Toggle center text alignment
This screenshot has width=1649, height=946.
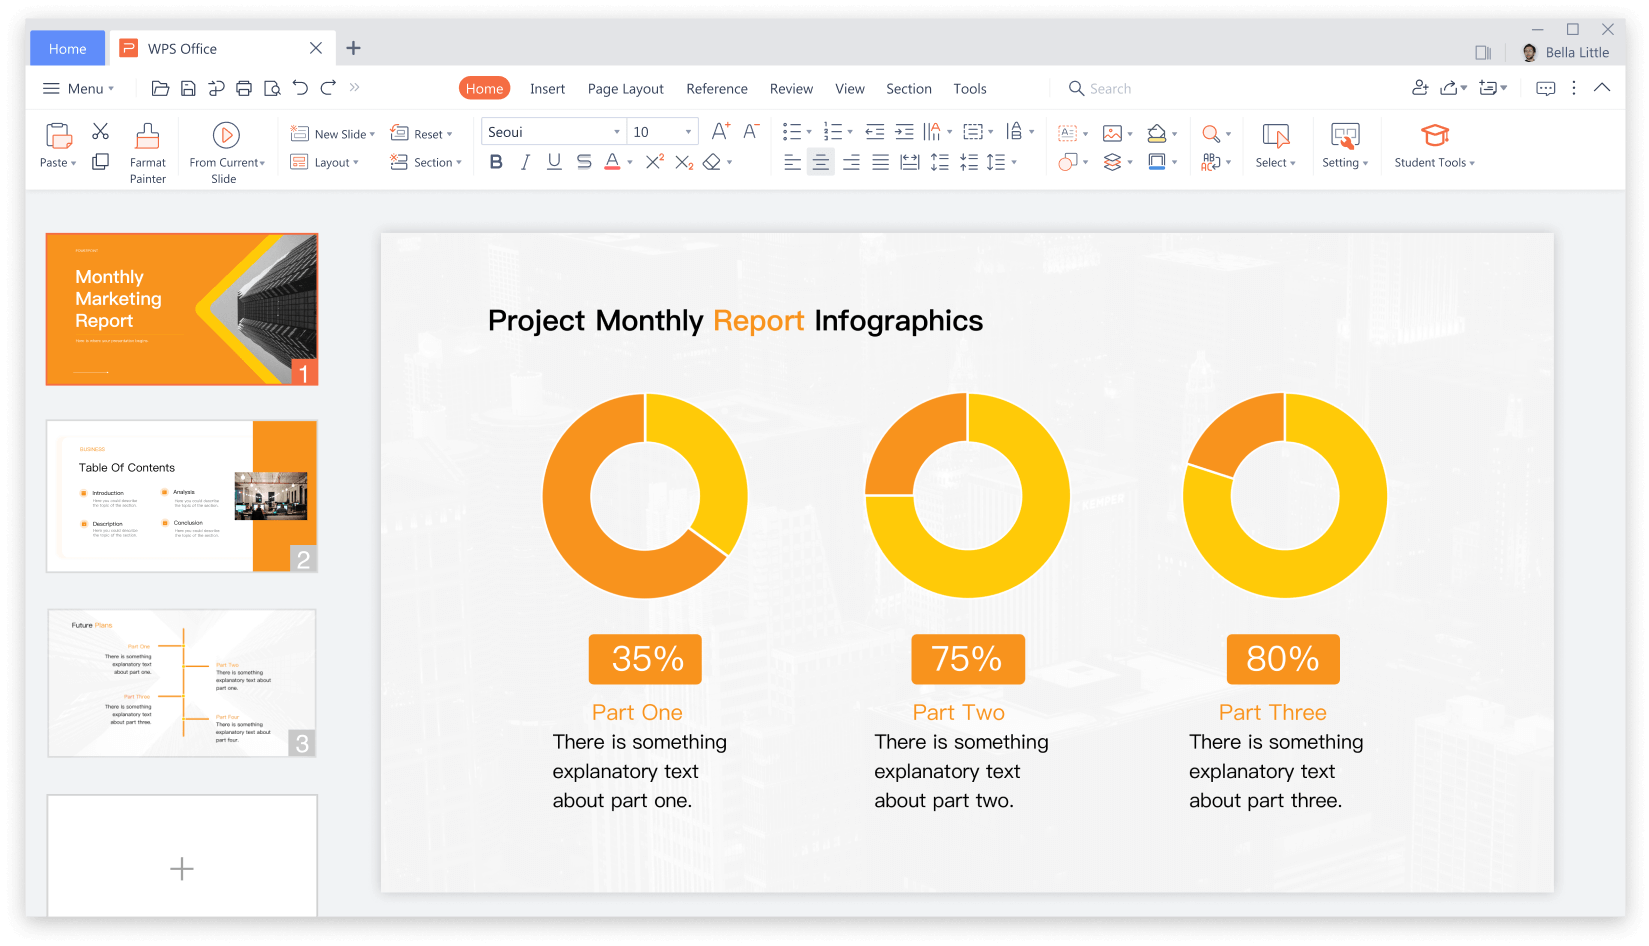[x=821, y=162]
